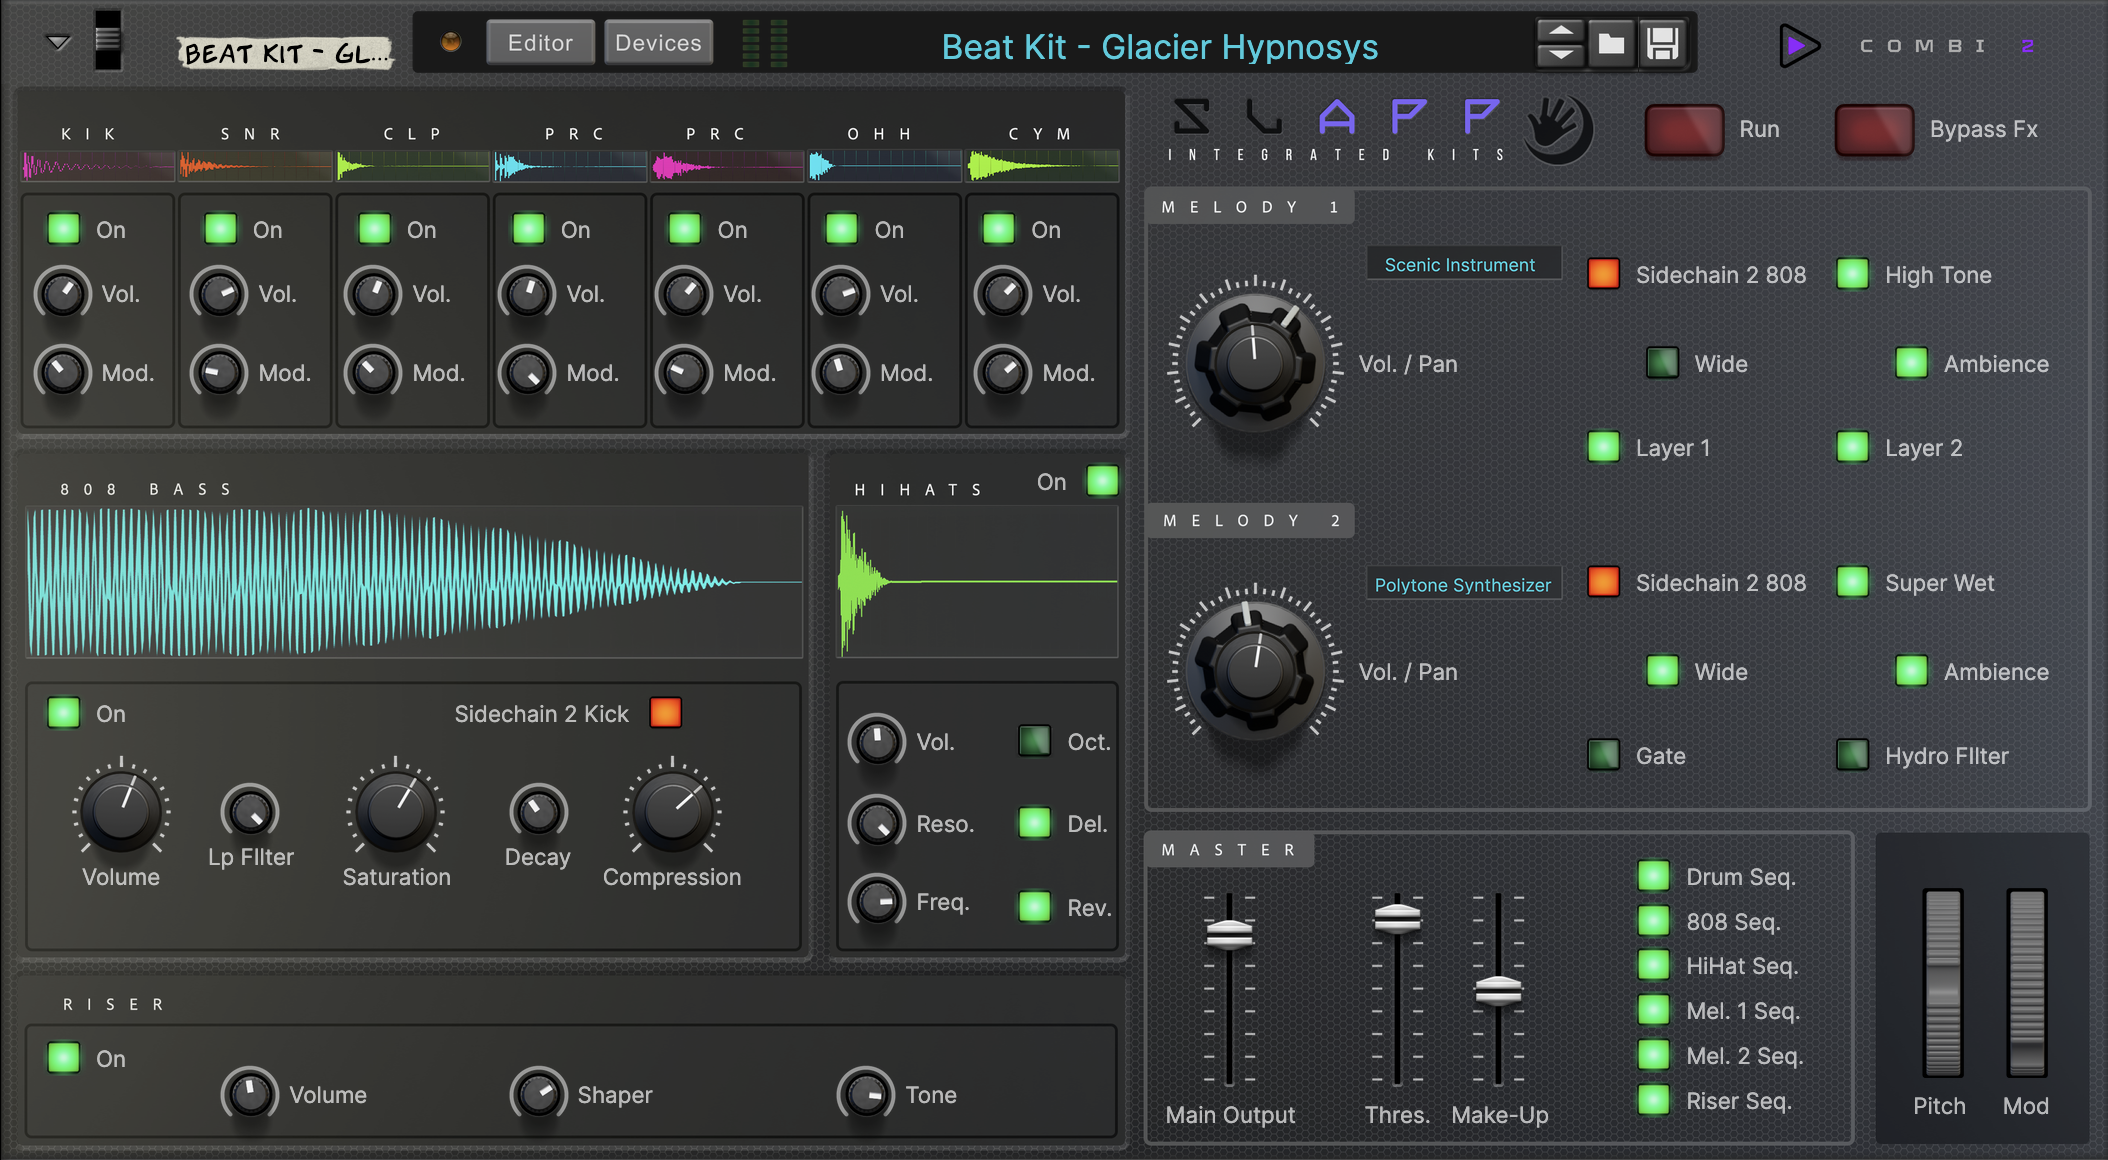
Task: Click the Beat Kit tape label
Action: coord(285,52)
